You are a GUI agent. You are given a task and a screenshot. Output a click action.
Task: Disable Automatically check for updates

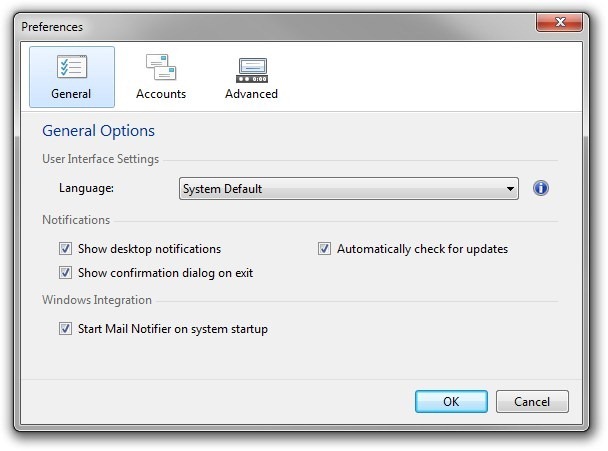click(324, 249)
